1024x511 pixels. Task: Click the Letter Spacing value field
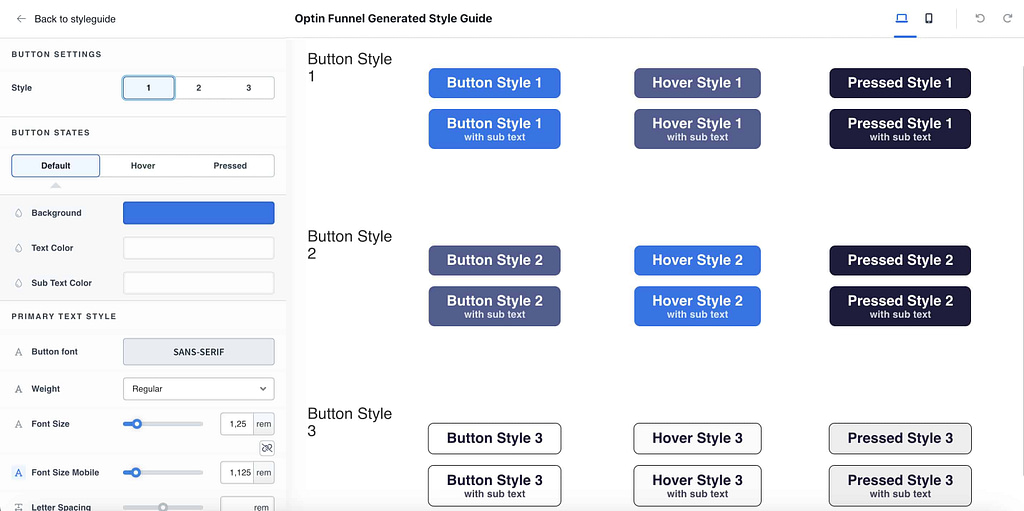point(237,504)
